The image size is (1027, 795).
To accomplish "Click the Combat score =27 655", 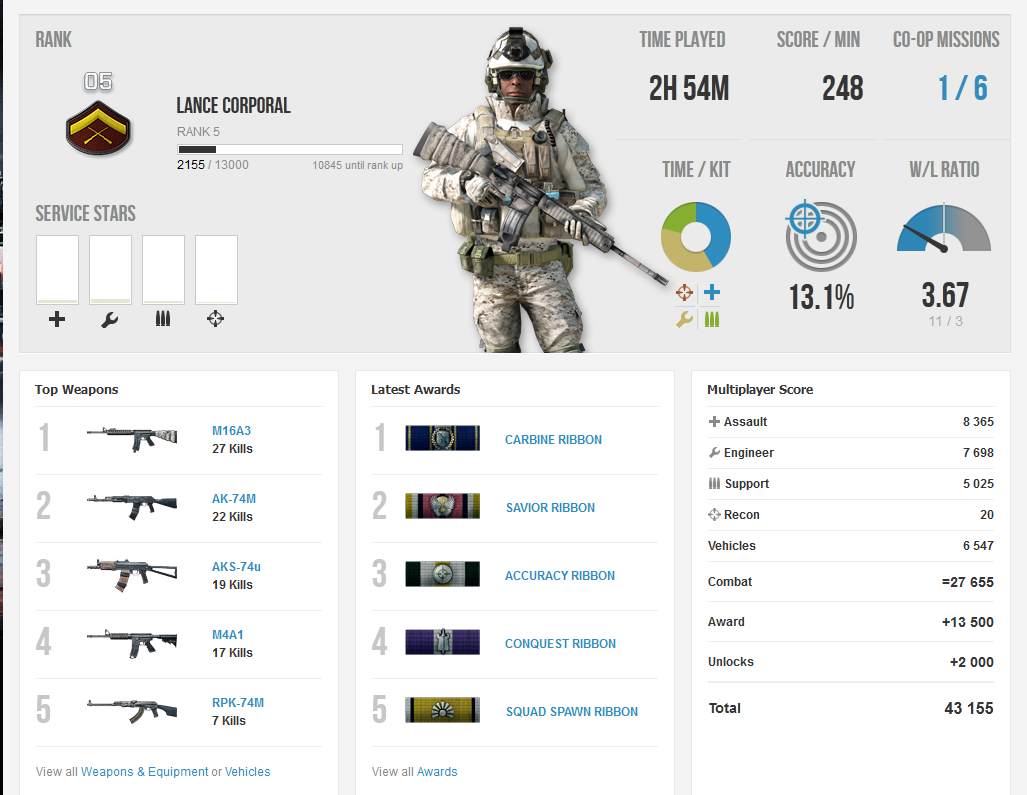I will click(x=967, y=583).
